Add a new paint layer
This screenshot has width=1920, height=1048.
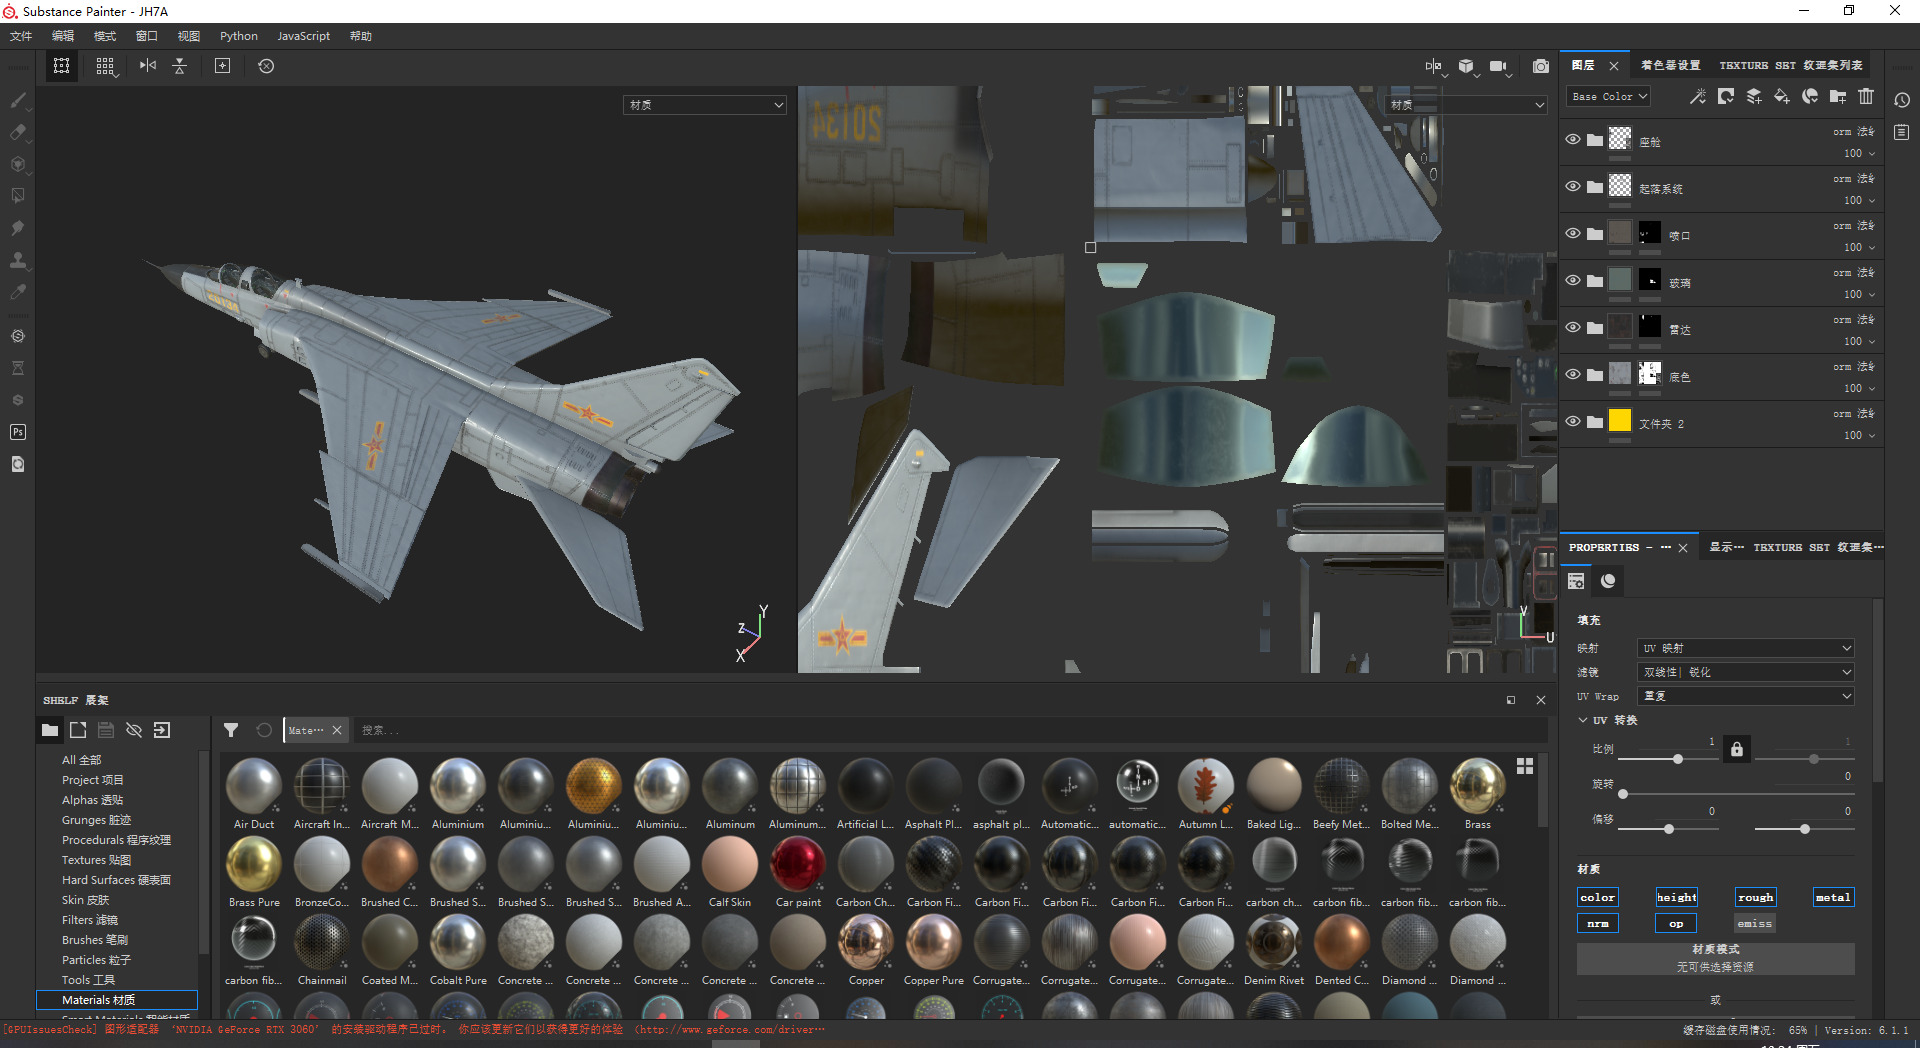[1754, 97]
